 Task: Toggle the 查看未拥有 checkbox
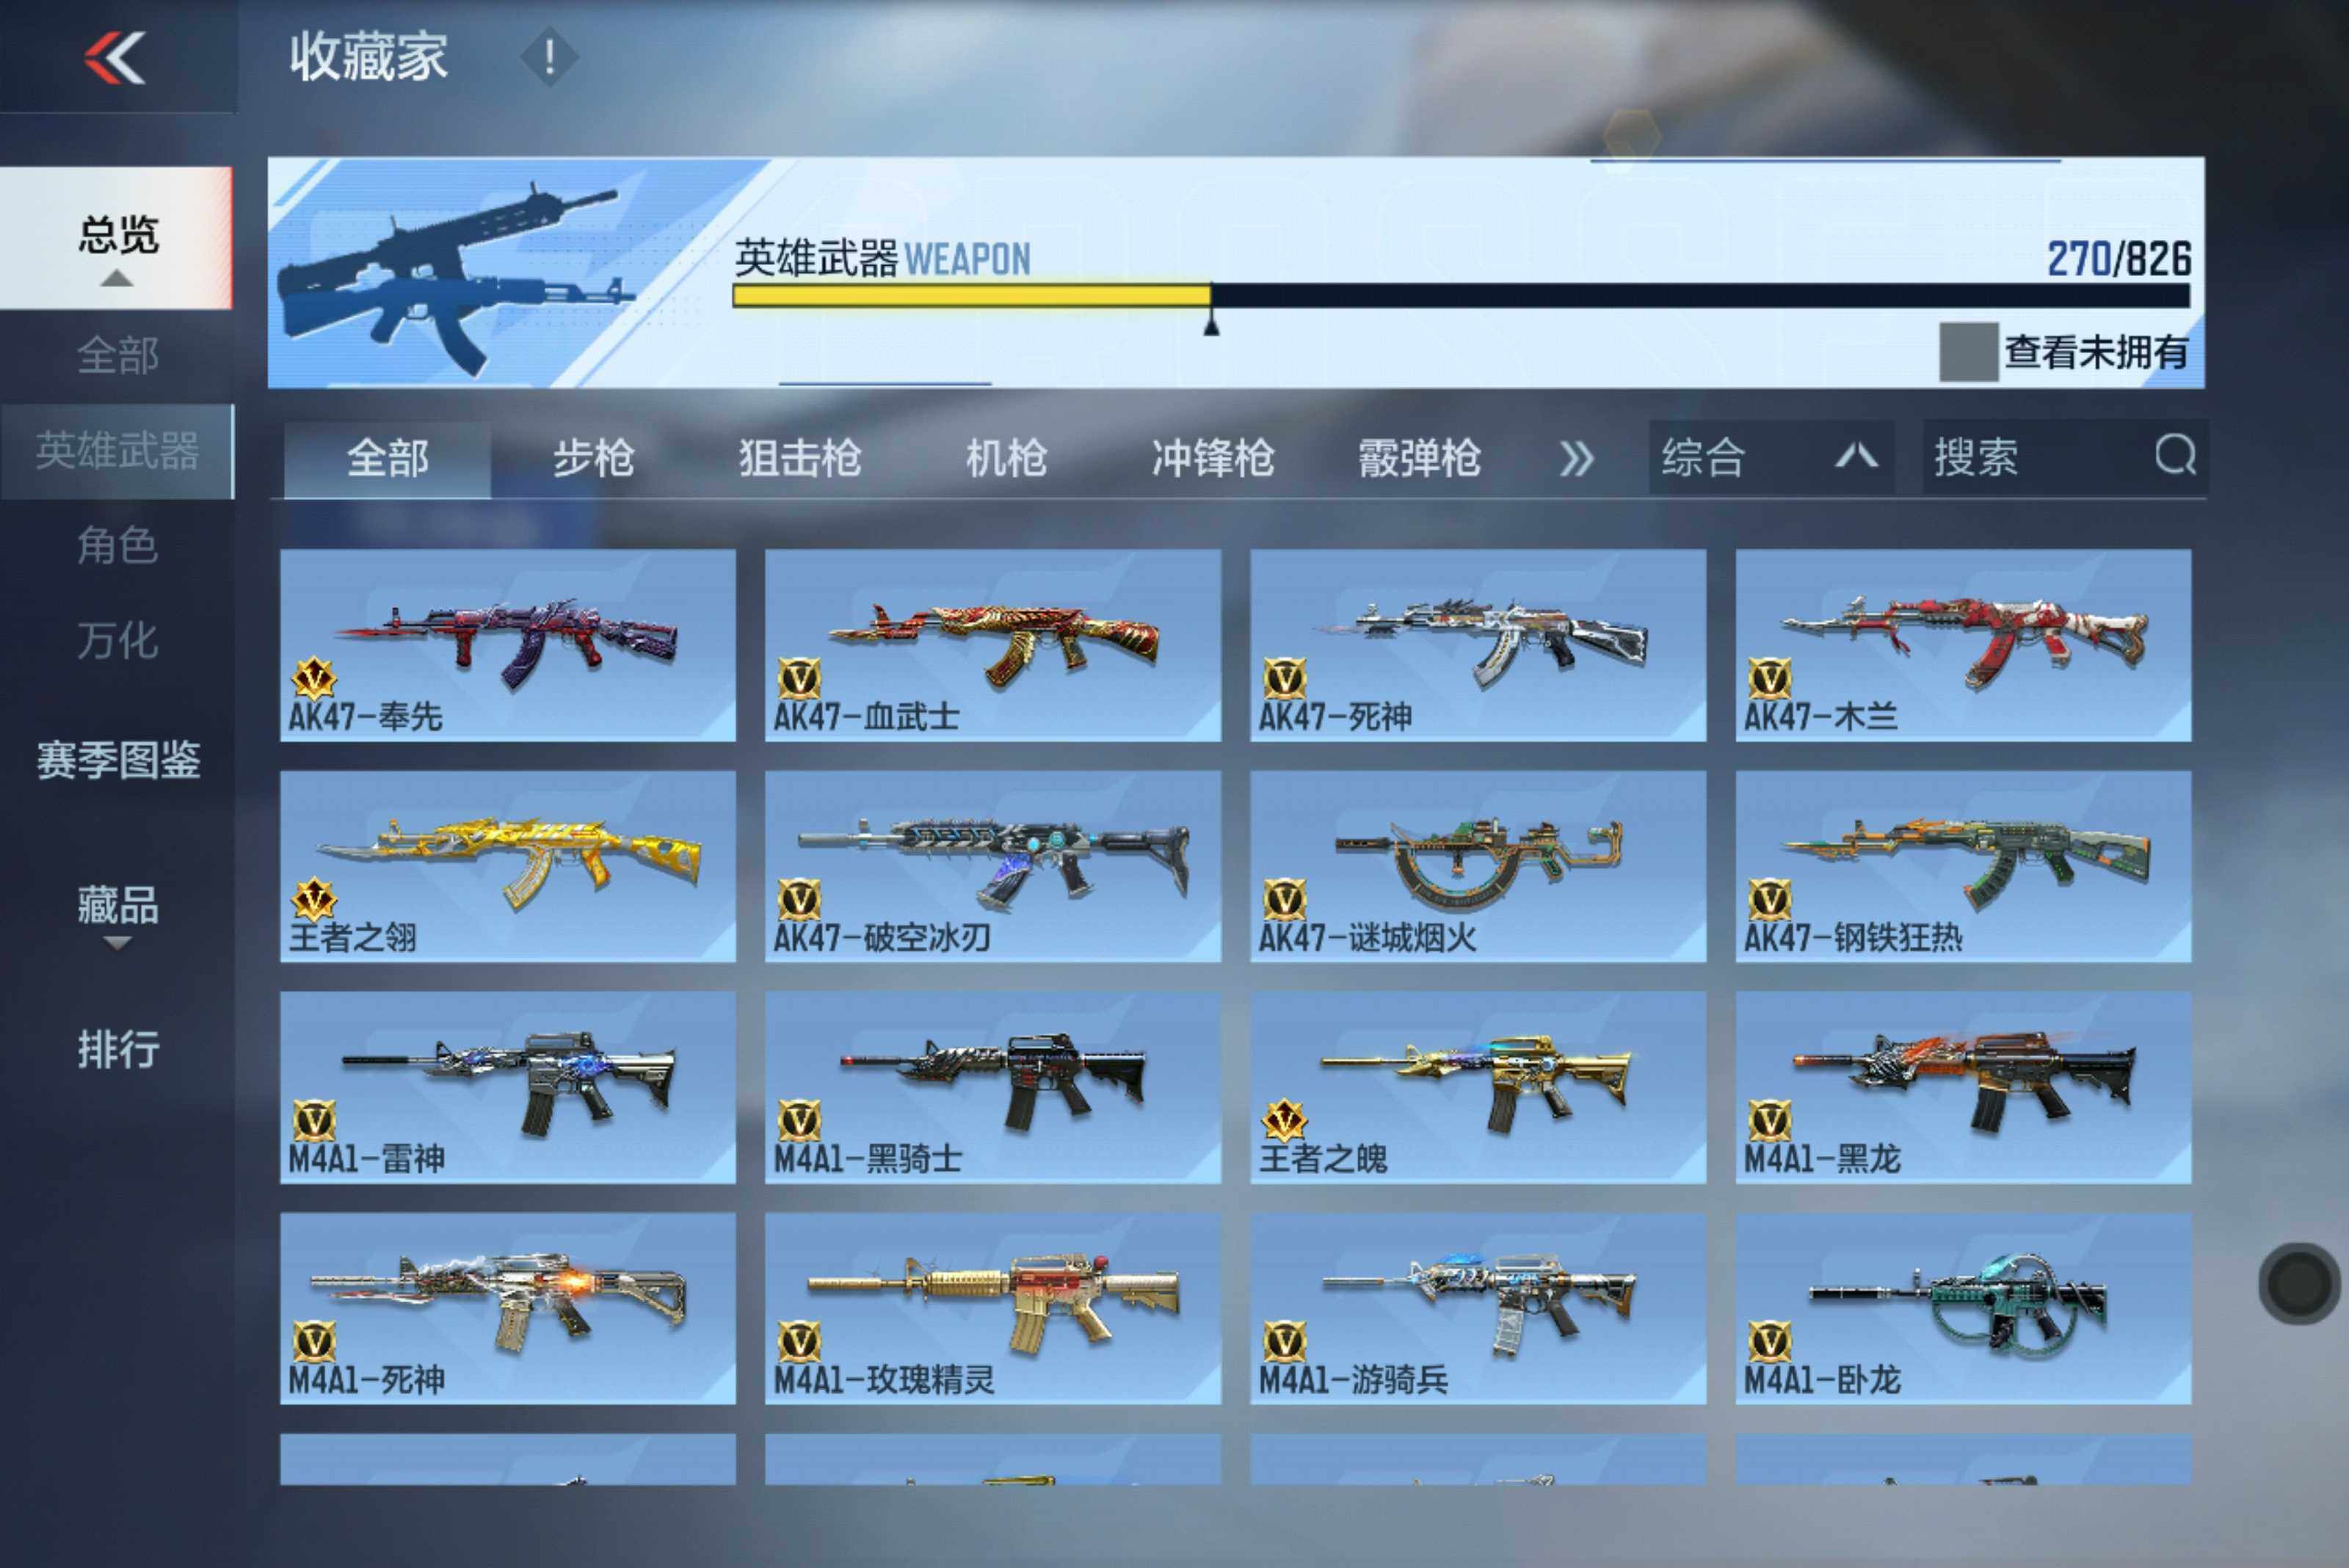point(1968,351)
